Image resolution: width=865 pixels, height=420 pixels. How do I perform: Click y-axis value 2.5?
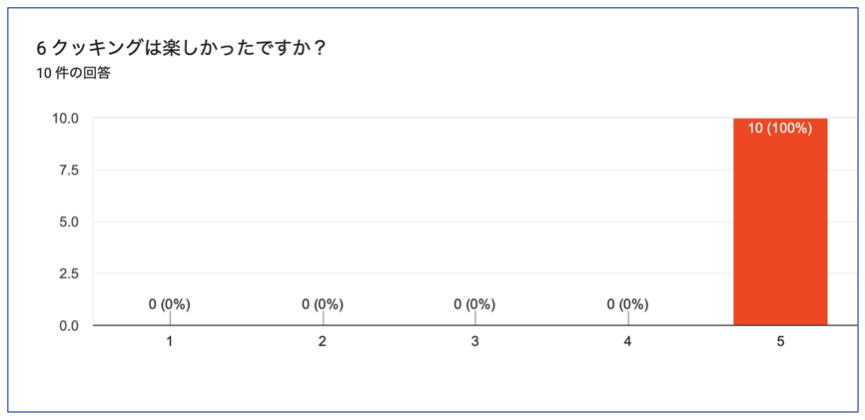[x=70, y=274]
